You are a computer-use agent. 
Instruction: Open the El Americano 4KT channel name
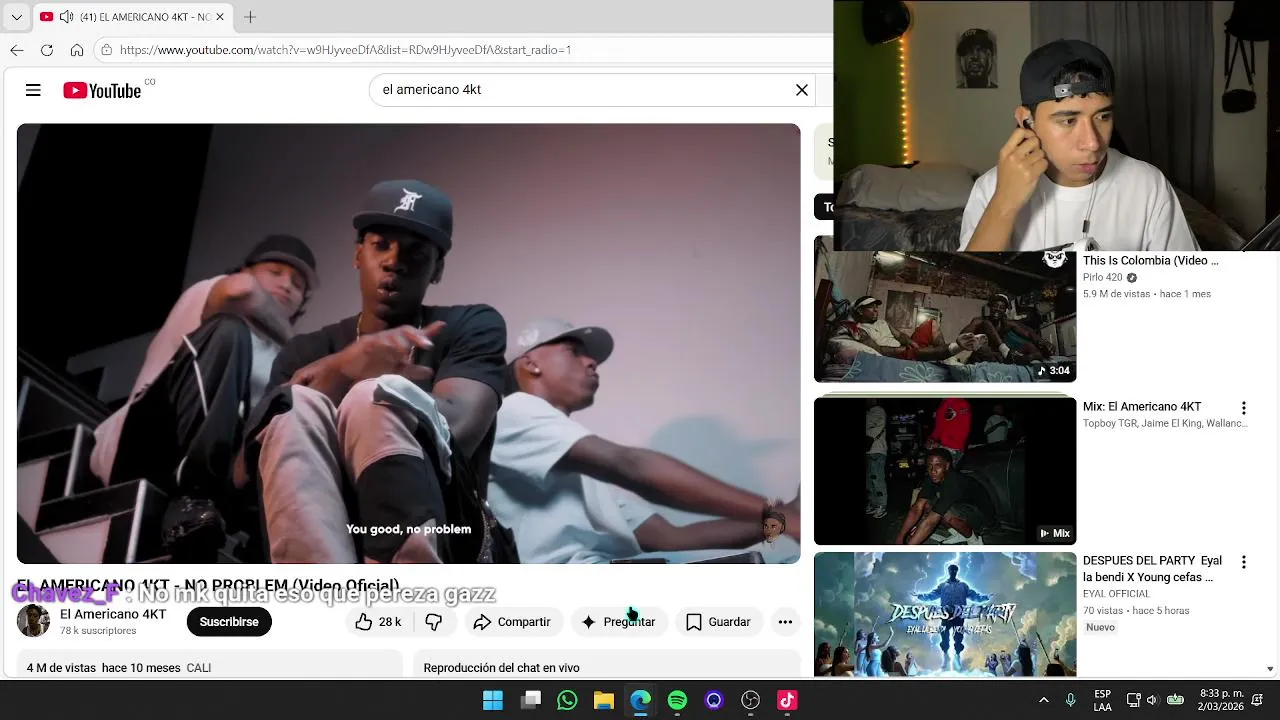coord(113,614)
